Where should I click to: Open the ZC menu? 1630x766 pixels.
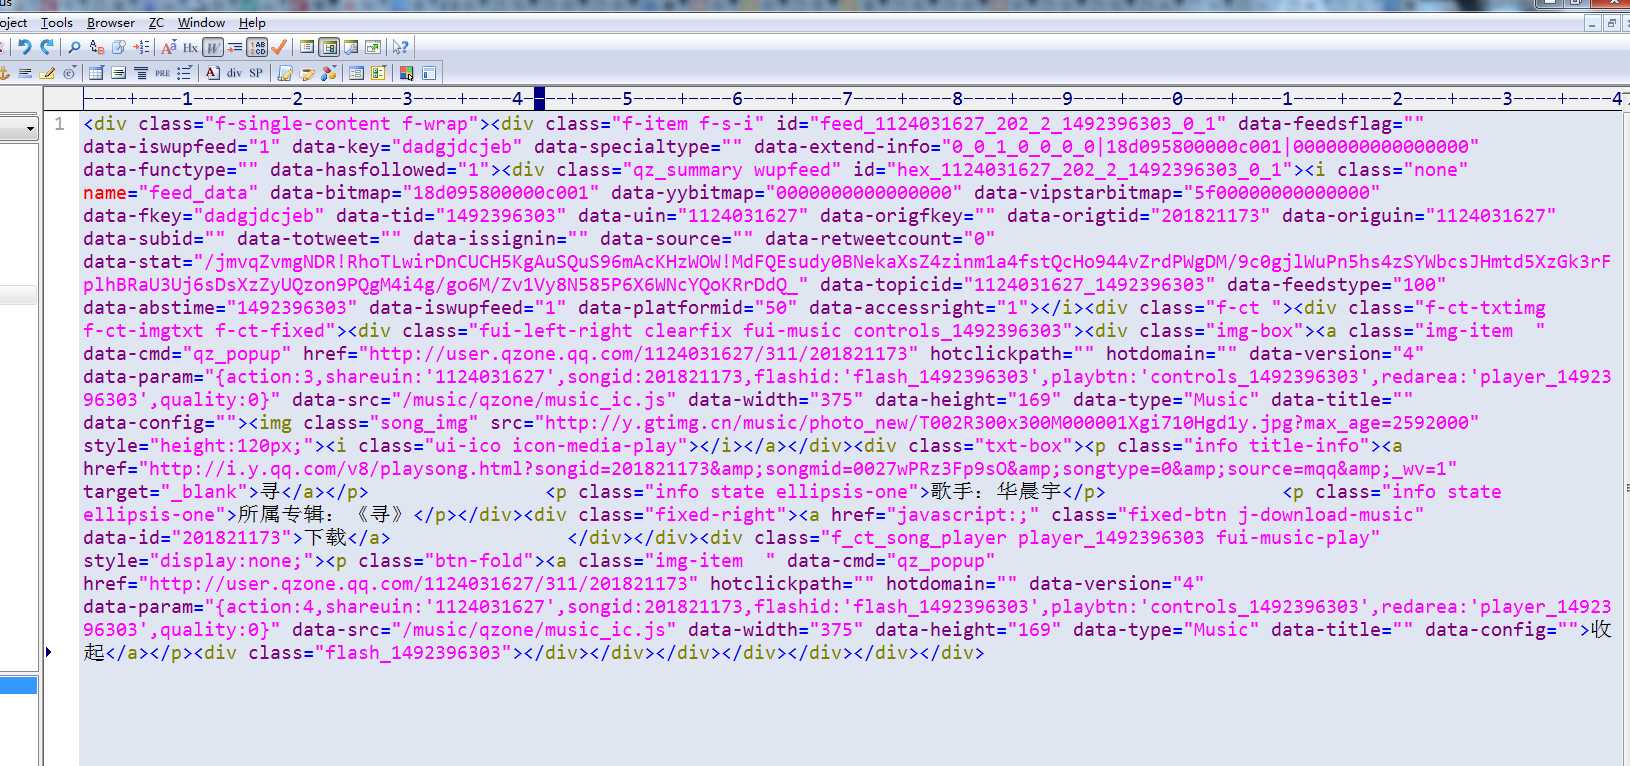click(x=156, y=22)
